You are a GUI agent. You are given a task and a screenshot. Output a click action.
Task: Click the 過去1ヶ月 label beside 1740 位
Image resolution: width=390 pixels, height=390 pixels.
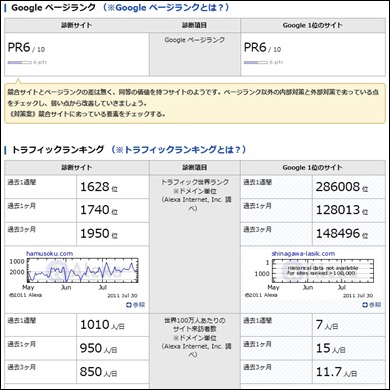coord(22,206)
